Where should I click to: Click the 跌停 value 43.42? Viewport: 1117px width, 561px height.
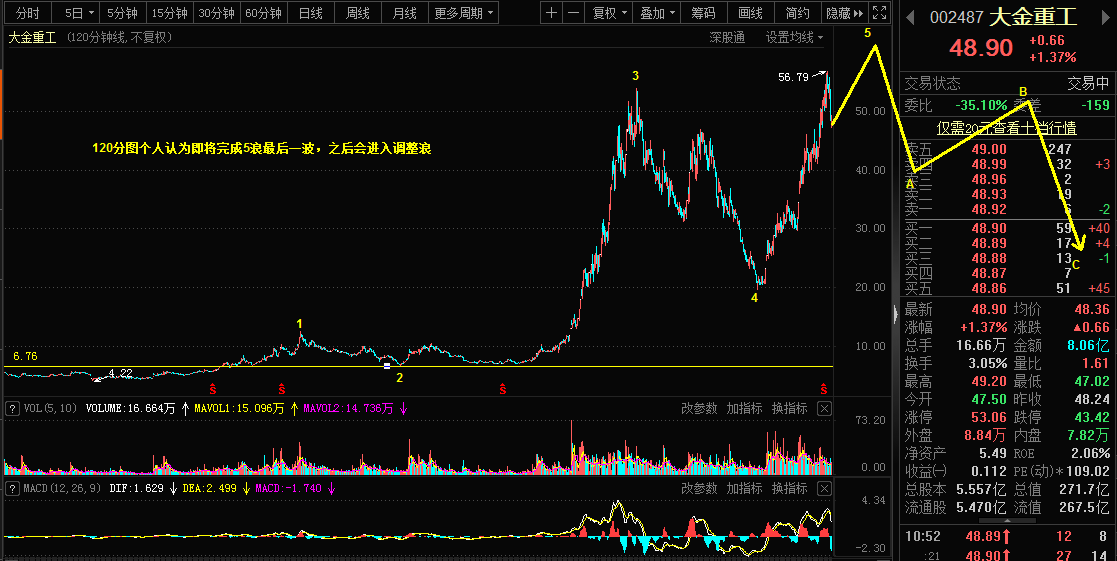(1090, 417)
